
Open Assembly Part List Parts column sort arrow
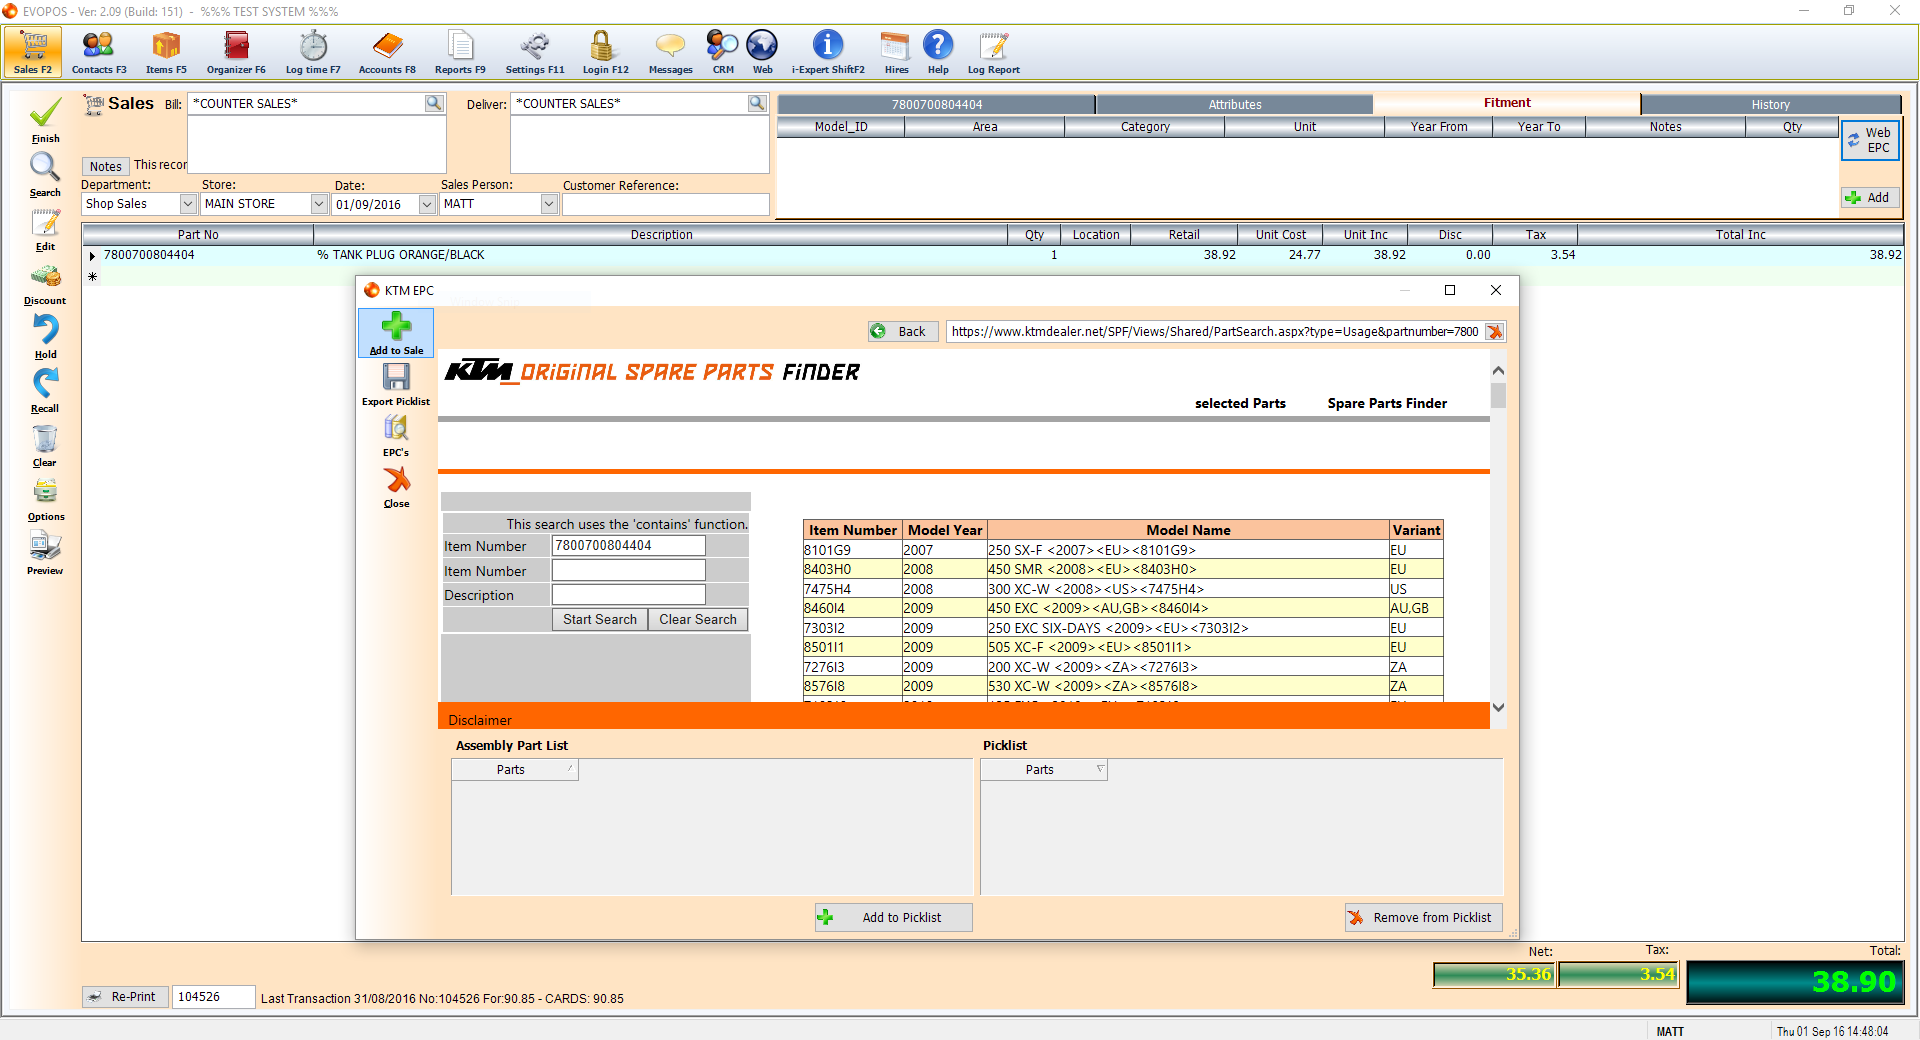tap(570, 769)
